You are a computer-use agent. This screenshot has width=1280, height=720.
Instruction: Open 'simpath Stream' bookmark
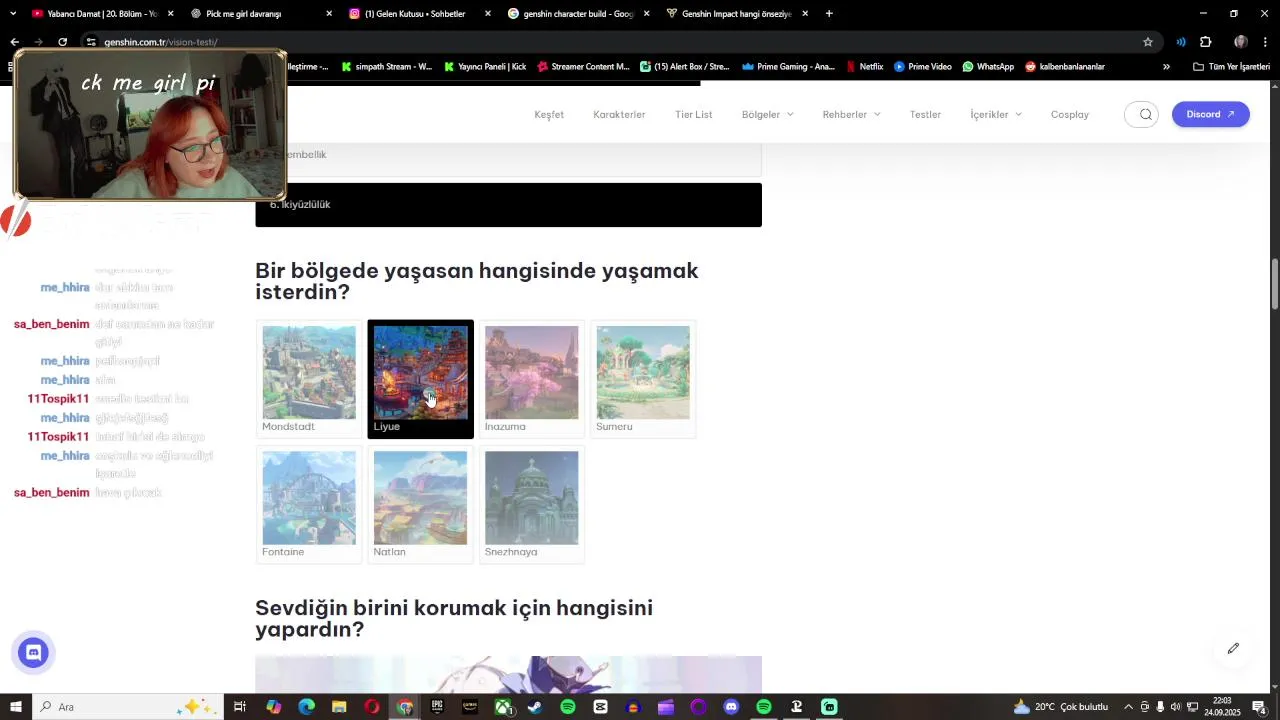click(x=386, y=67)
